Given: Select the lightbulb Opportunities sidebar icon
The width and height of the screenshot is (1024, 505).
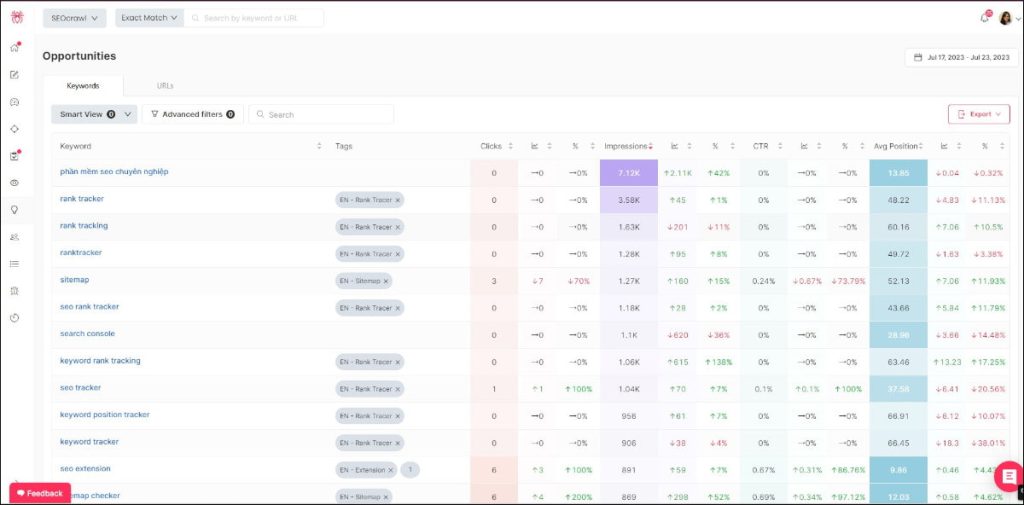Looking at the screenshot, I should [14, 210].
